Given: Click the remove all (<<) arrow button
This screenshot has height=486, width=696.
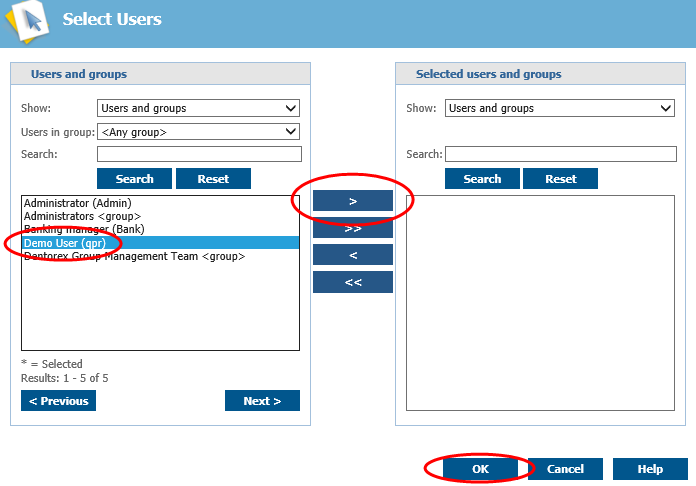Looking at the screenshot, I should pos(352,282).
